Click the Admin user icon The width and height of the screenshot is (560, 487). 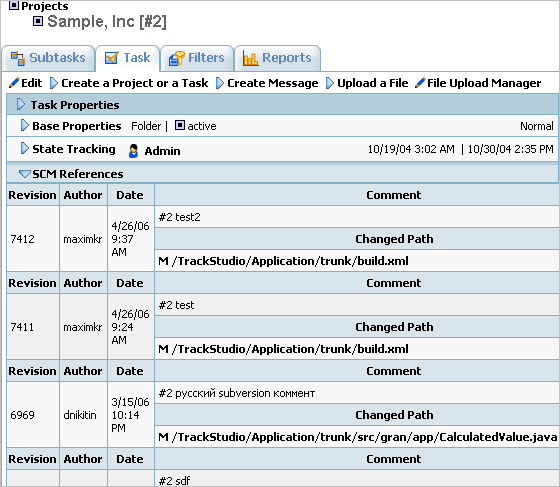coord(133,151)
